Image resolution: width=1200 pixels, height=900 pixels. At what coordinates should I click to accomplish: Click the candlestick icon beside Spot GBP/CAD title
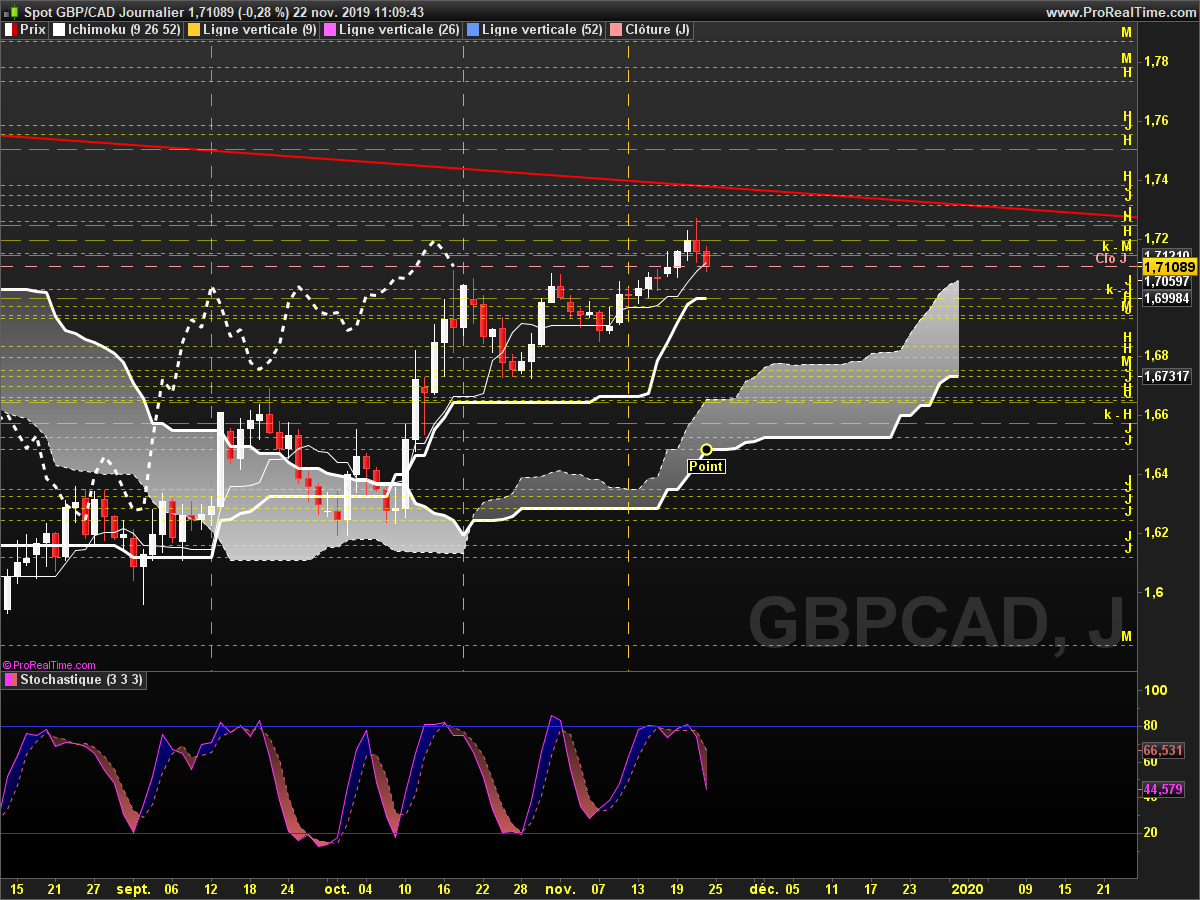pos(11,12)
